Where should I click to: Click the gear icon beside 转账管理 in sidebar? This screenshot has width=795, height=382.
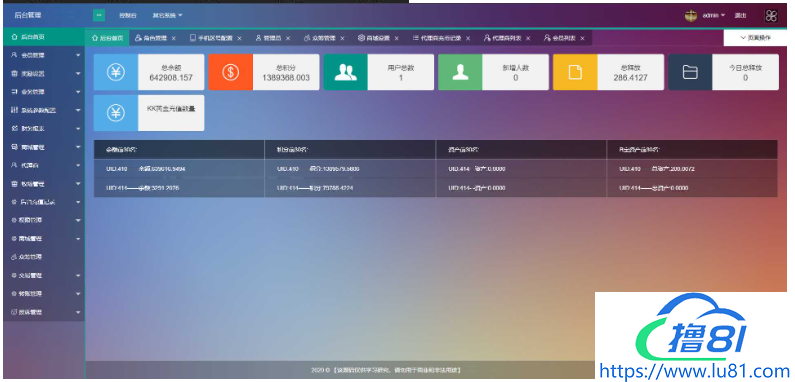click(x=14, y=294)
